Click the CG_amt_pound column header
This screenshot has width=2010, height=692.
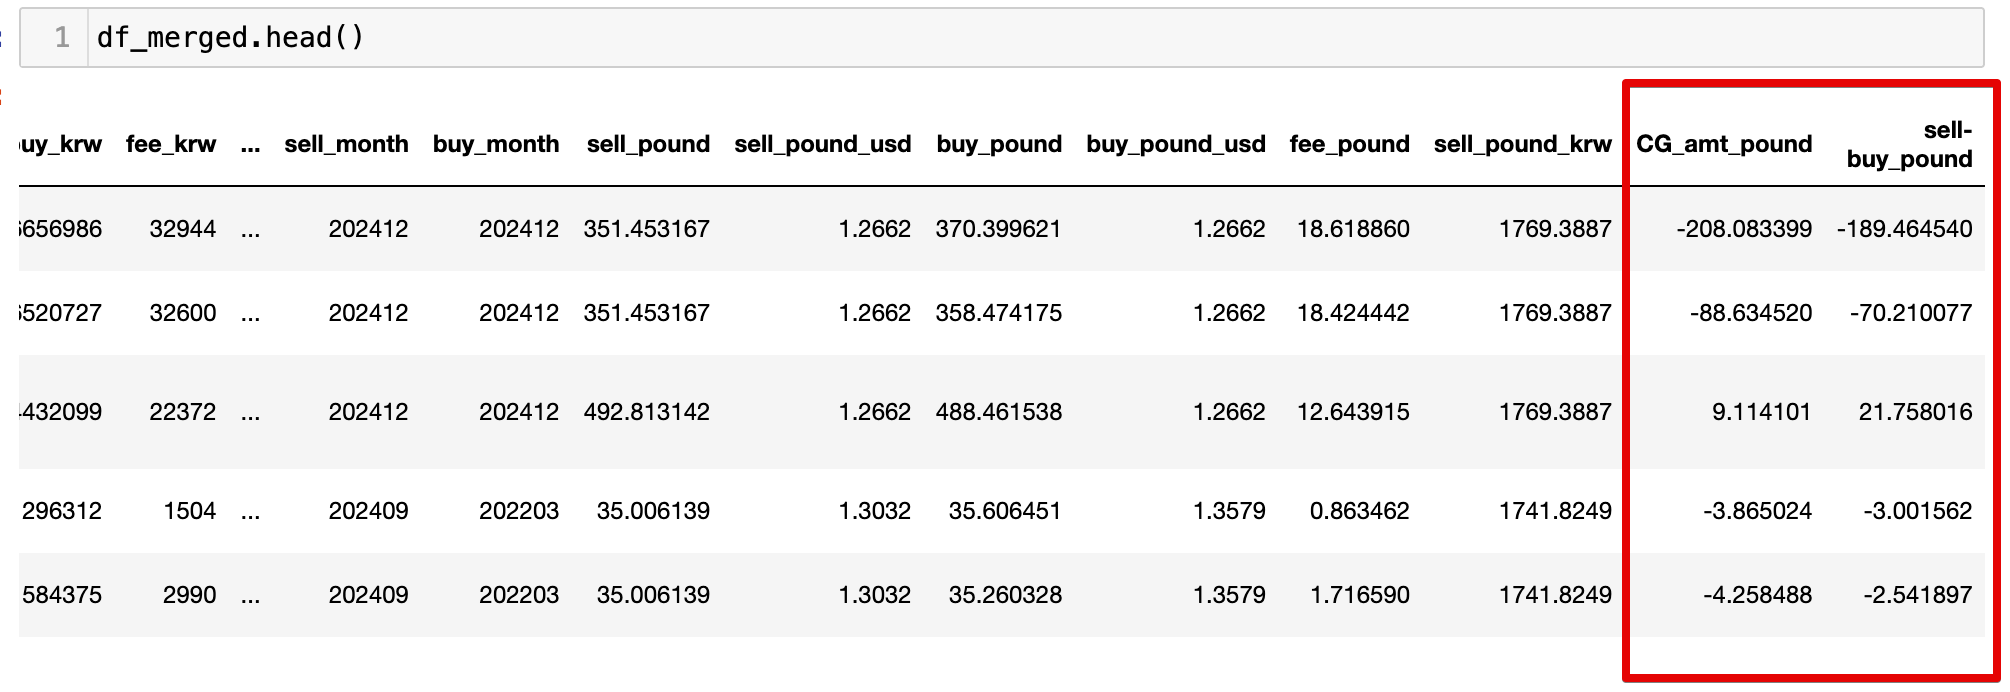pos(1724,144)
